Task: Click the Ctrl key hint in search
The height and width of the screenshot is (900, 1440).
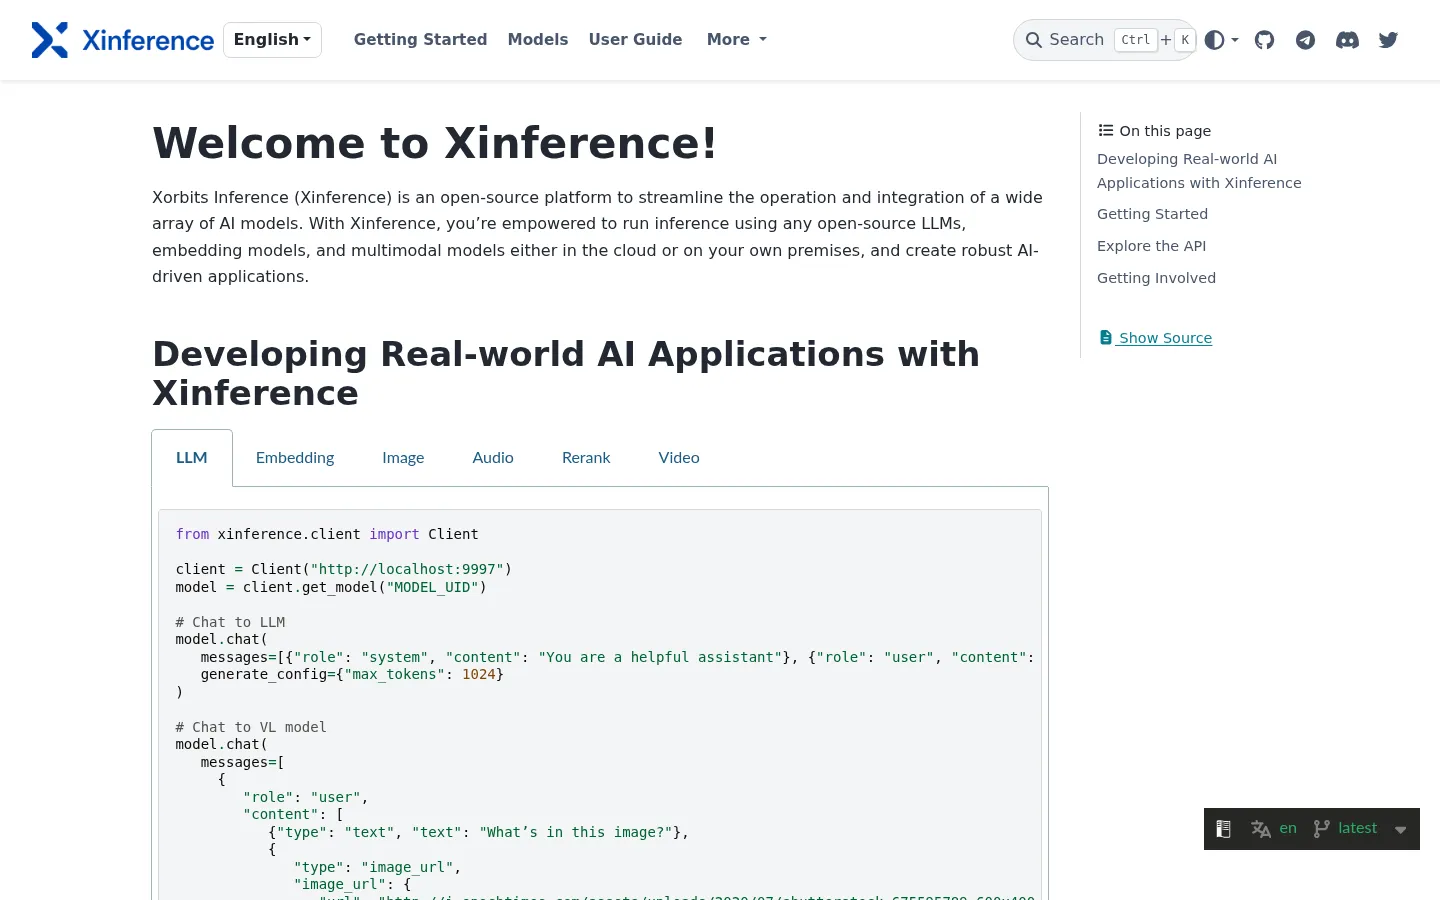Action: click(x=1136, y=40)
